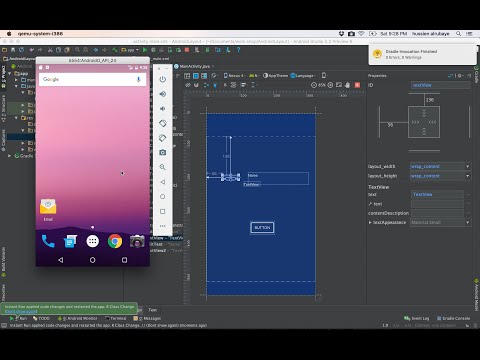Rotate emulator left icon

point(163,123)
